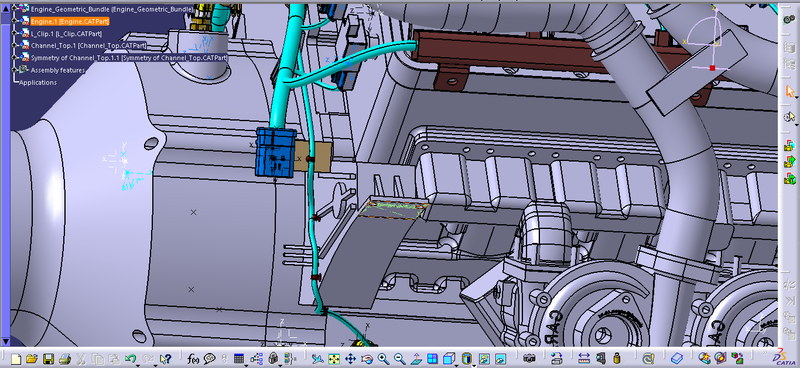This screenshot has height=368, width=800.
Task: Click the Measure Inertia weight icon
Action: 617,359
